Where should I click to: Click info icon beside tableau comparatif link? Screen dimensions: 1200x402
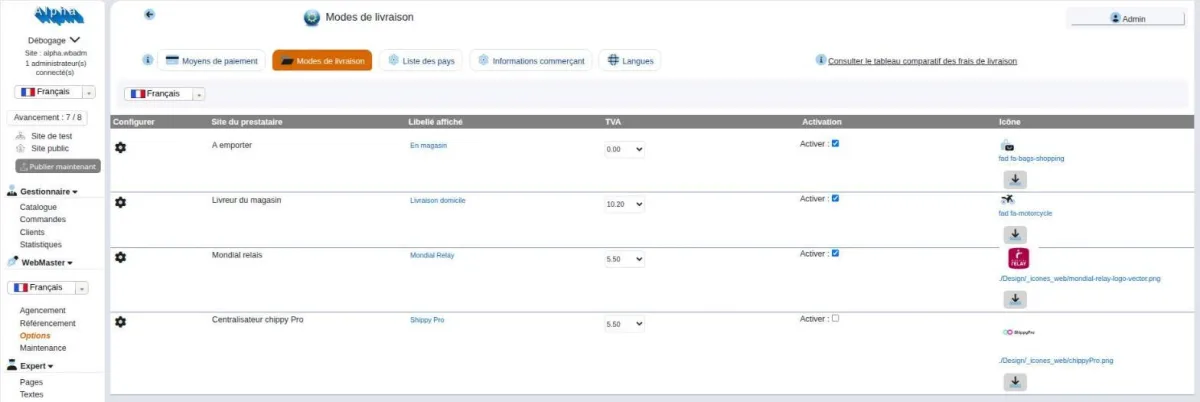[x=822, y=60]
